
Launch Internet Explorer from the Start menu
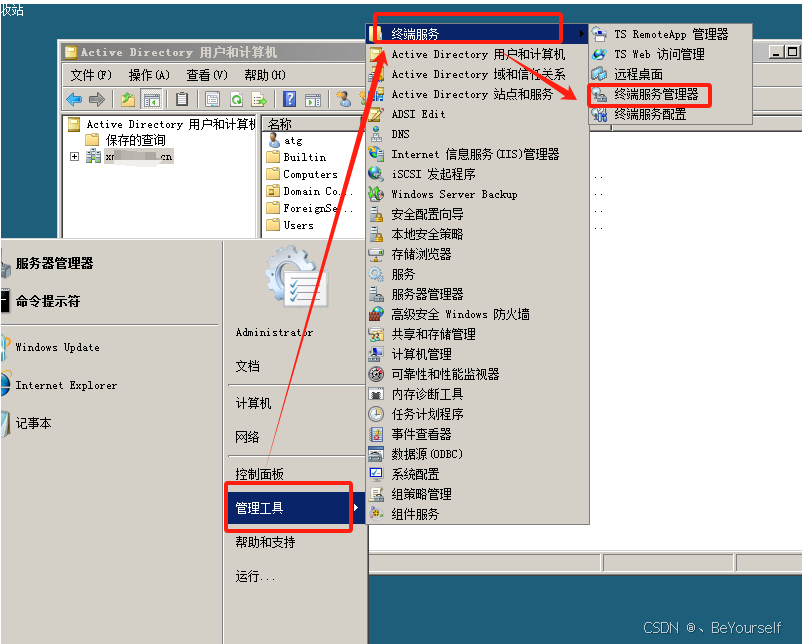(x=66, y=385)
